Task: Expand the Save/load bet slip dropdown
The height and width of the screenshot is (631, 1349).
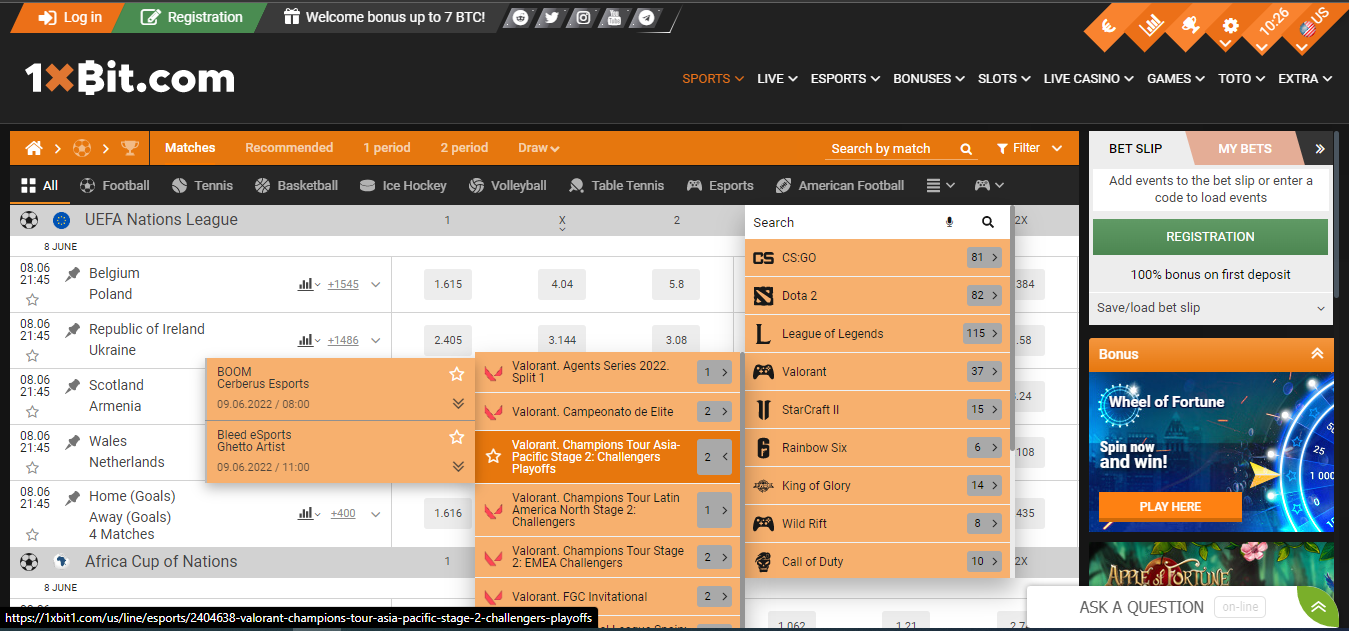Action: click(x=1210, y=307)
